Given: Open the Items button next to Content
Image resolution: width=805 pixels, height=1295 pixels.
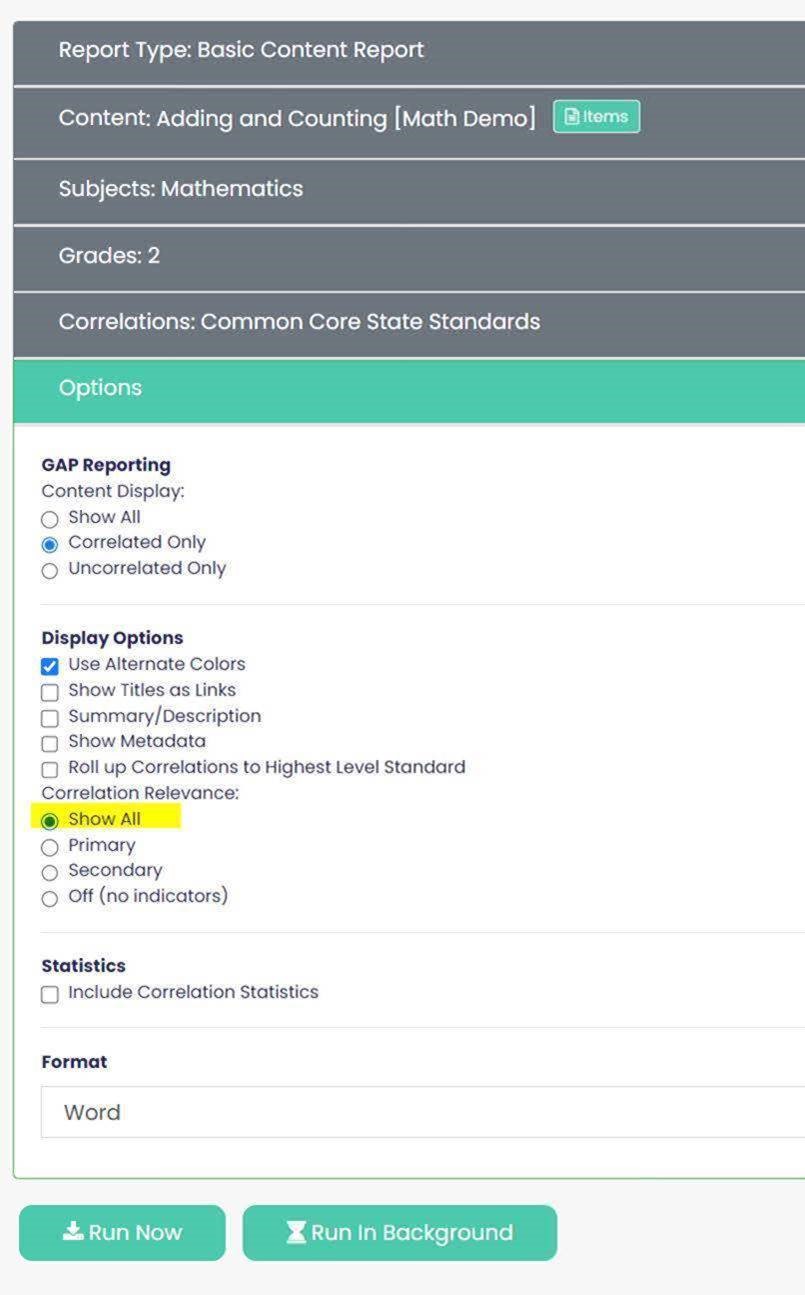Looking at the screenshot, I should click(596, 117).
